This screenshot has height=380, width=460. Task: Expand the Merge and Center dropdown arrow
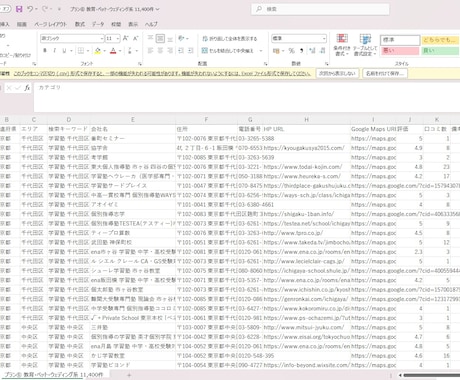pos(261,51)
